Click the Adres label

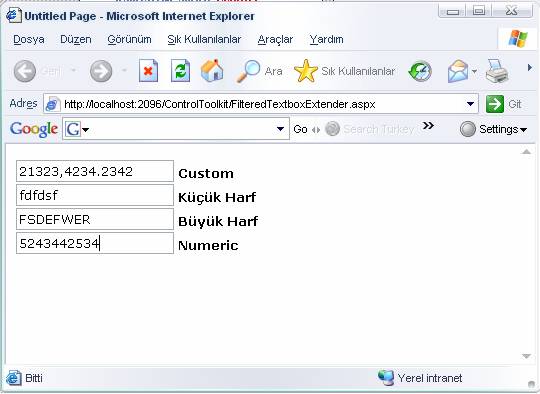pos(23,103)
